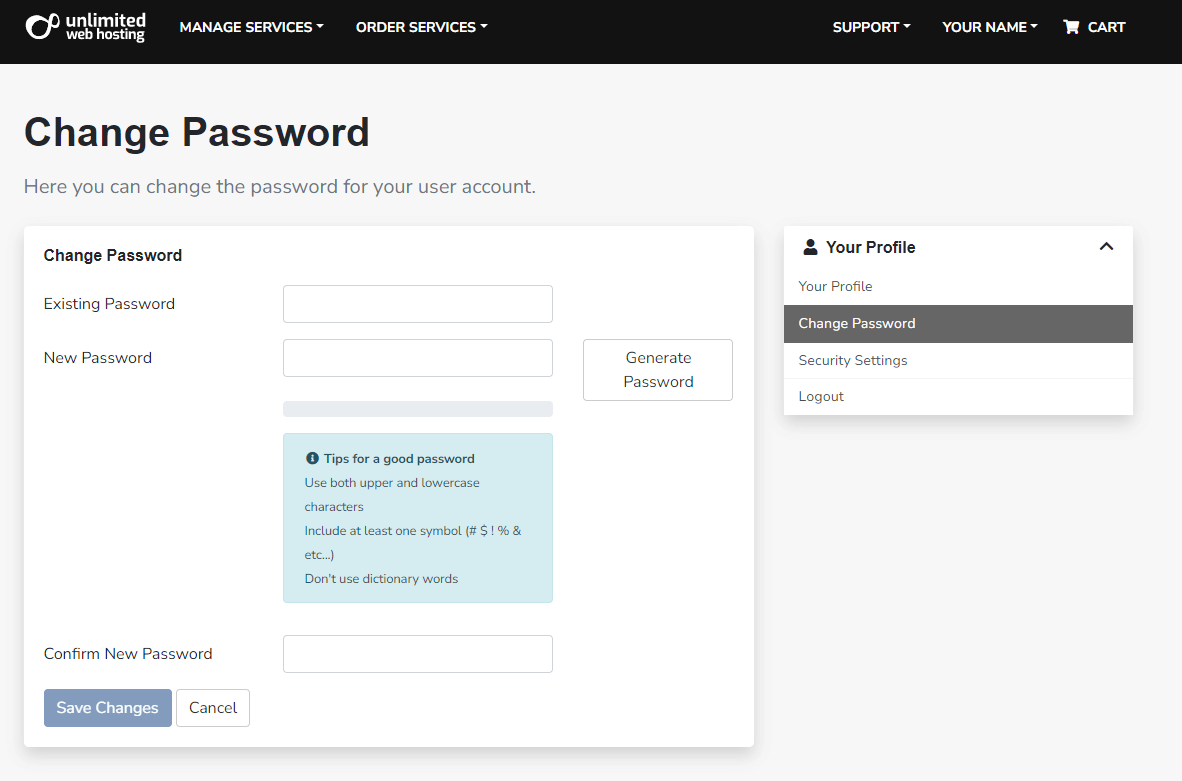Collapse the Your Profile panel chevron
This screenshot has height=781, width=1182.
(1106, 247)
